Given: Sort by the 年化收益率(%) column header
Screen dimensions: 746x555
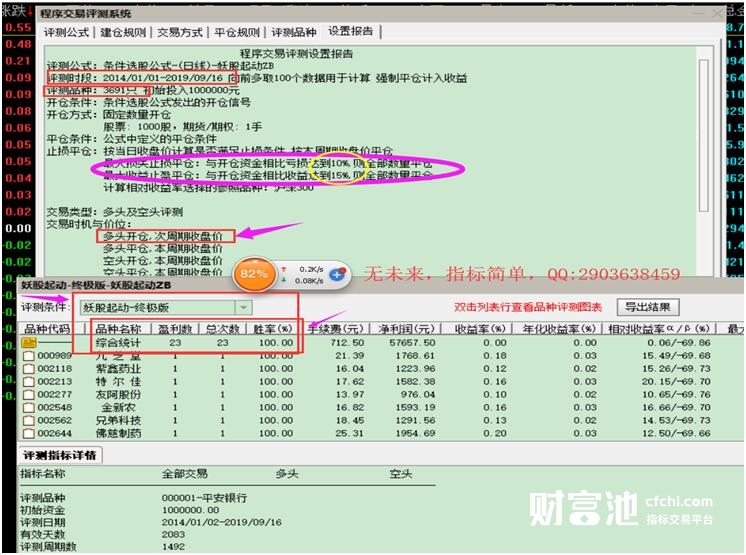Looking at the screenshot, I should click(x=558, y=329).
